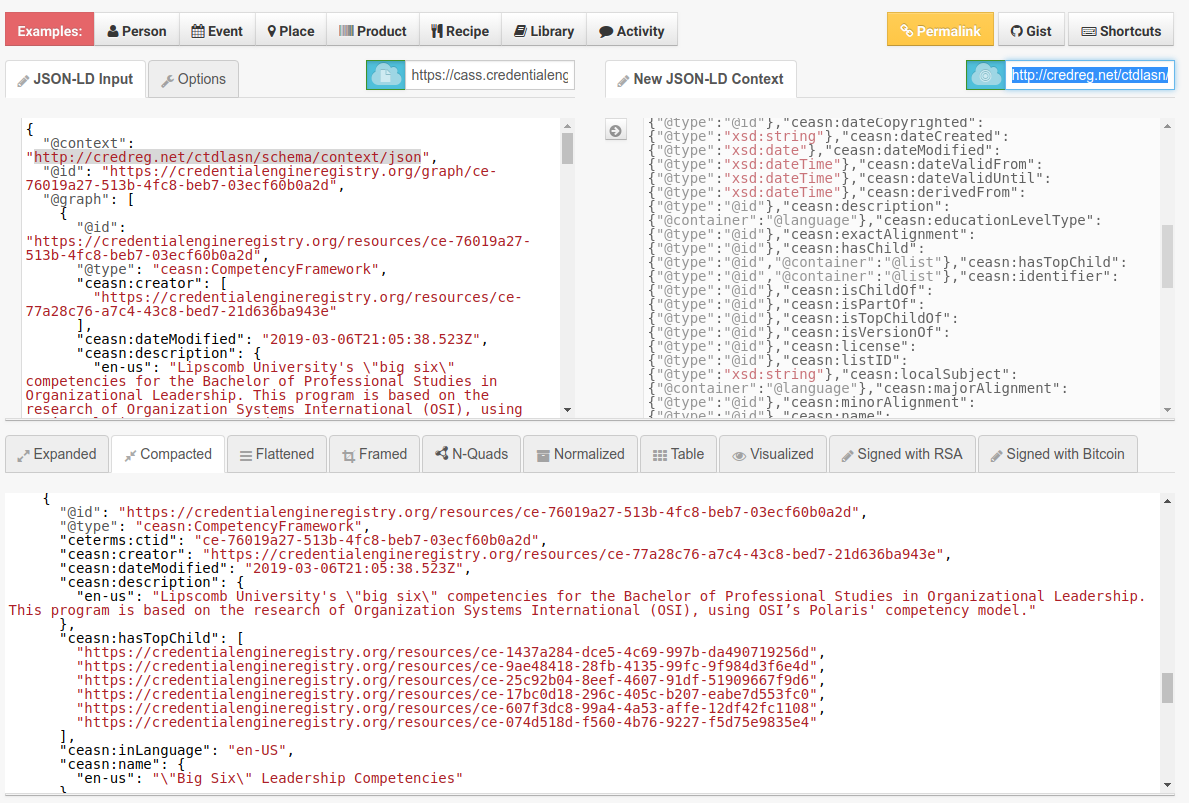Select the N-Quads output tab

pos(471,453)
